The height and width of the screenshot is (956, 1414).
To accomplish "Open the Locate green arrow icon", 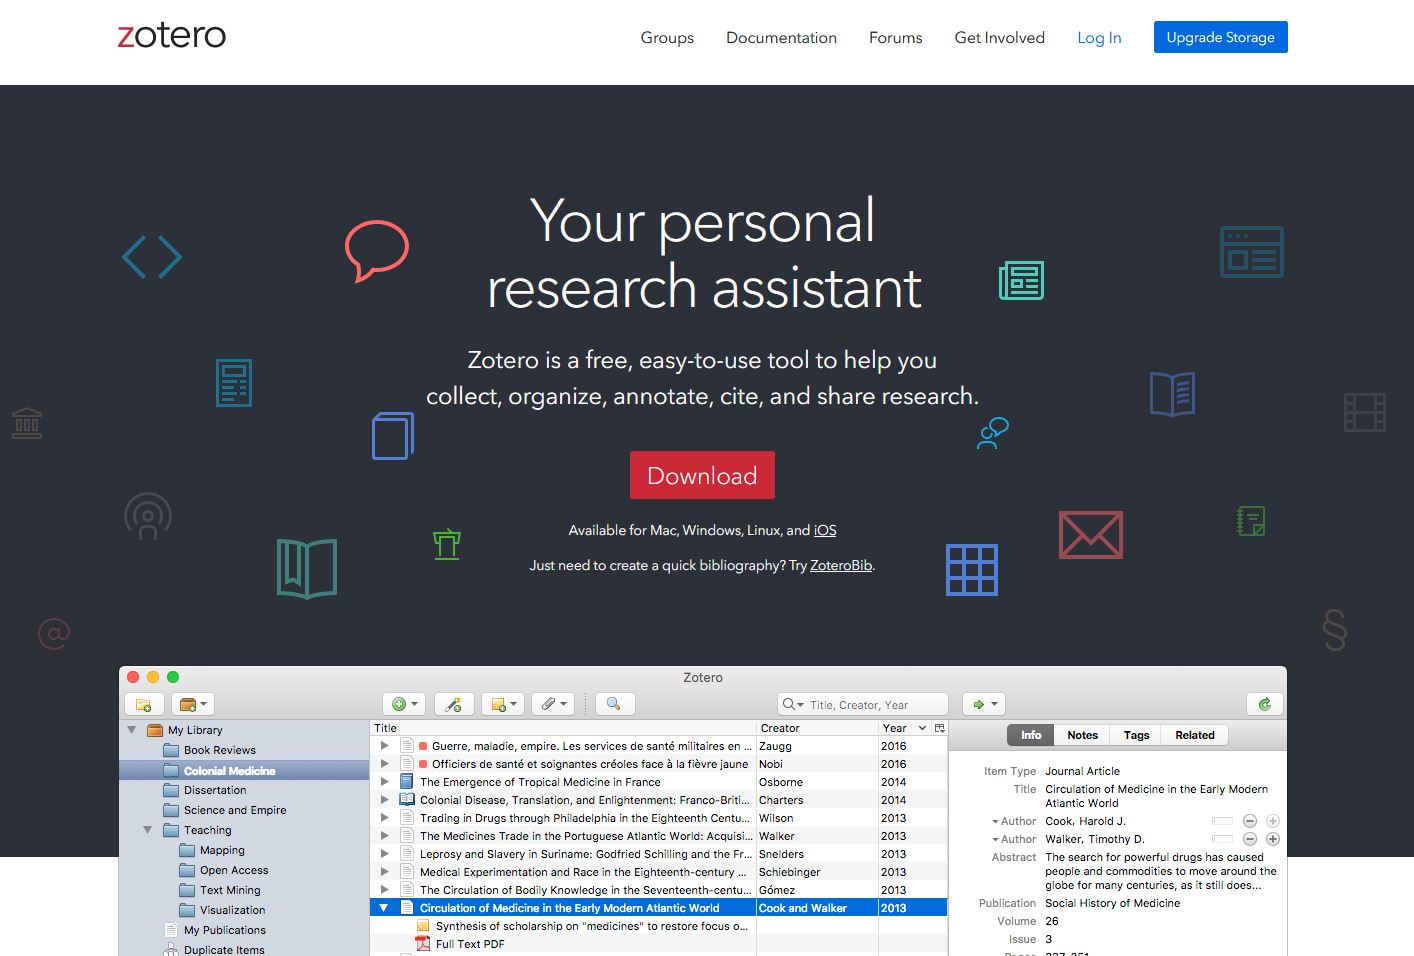I will (x=977, y=703).
